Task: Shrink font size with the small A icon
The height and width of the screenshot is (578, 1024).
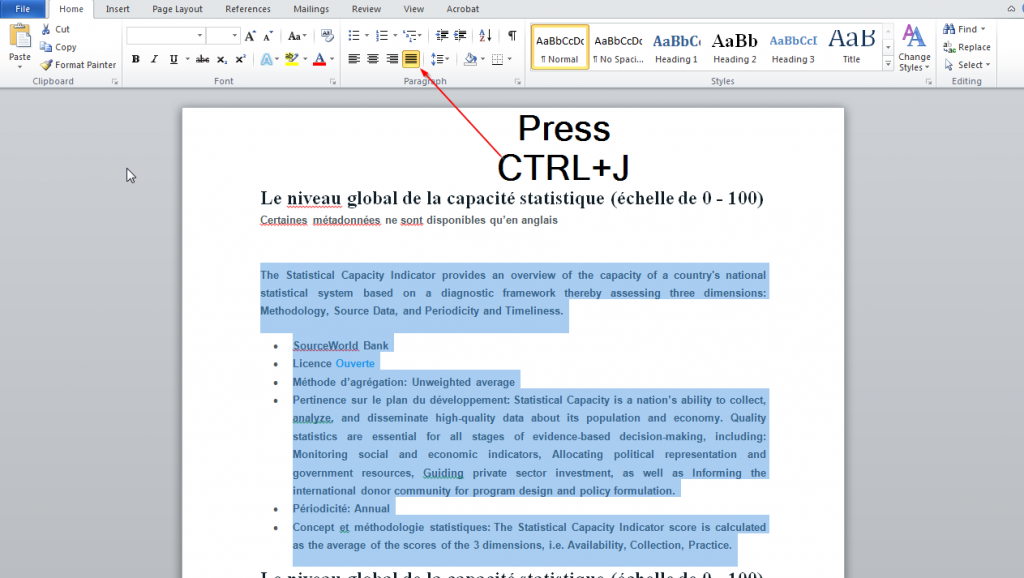Action: pyautogui.click(x=268, y=36)
